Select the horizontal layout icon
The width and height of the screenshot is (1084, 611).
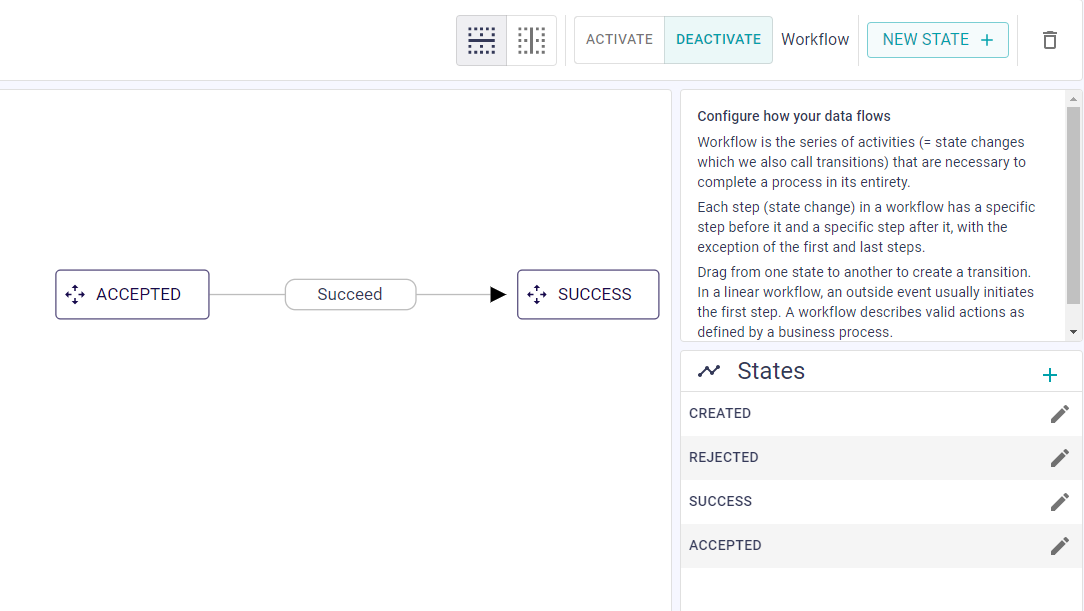click(481, 40)
